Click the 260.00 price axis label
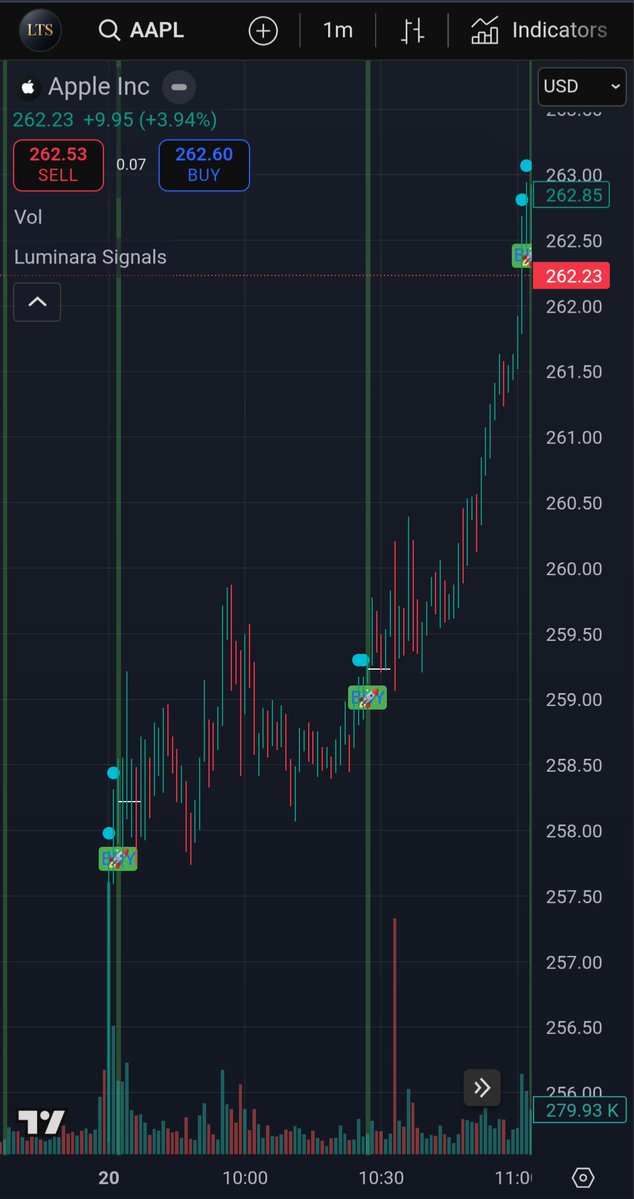The width and height of the screenshot is (634, 1199). (x=574, y=569)
